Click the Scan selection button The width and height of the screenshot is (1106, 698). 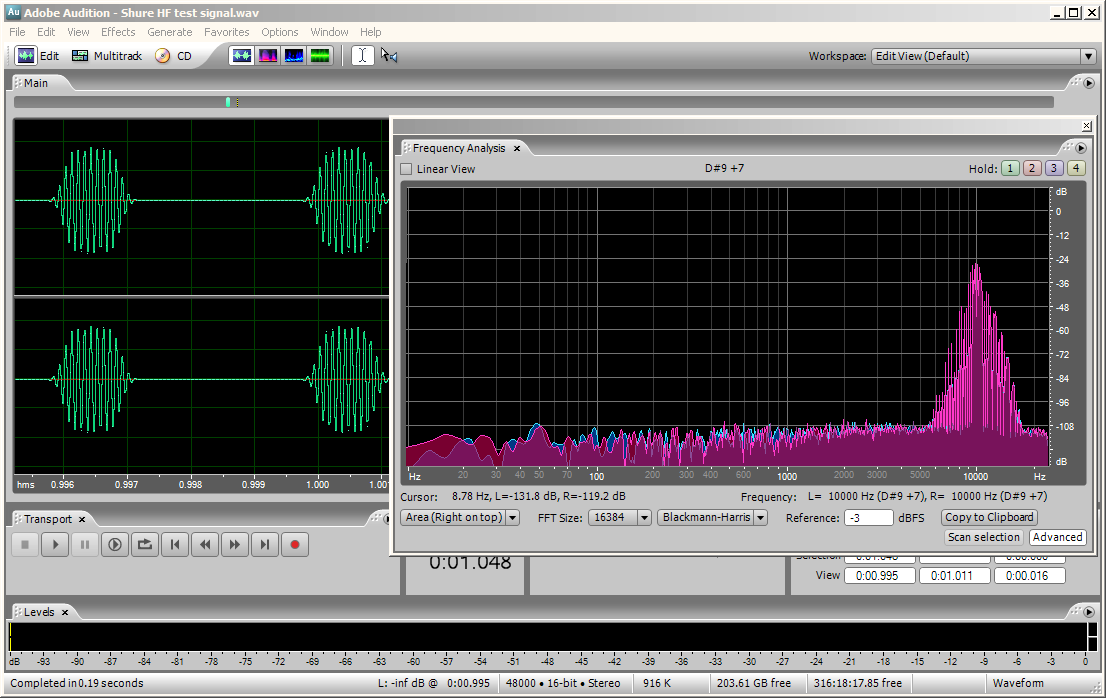pos(983,537)
